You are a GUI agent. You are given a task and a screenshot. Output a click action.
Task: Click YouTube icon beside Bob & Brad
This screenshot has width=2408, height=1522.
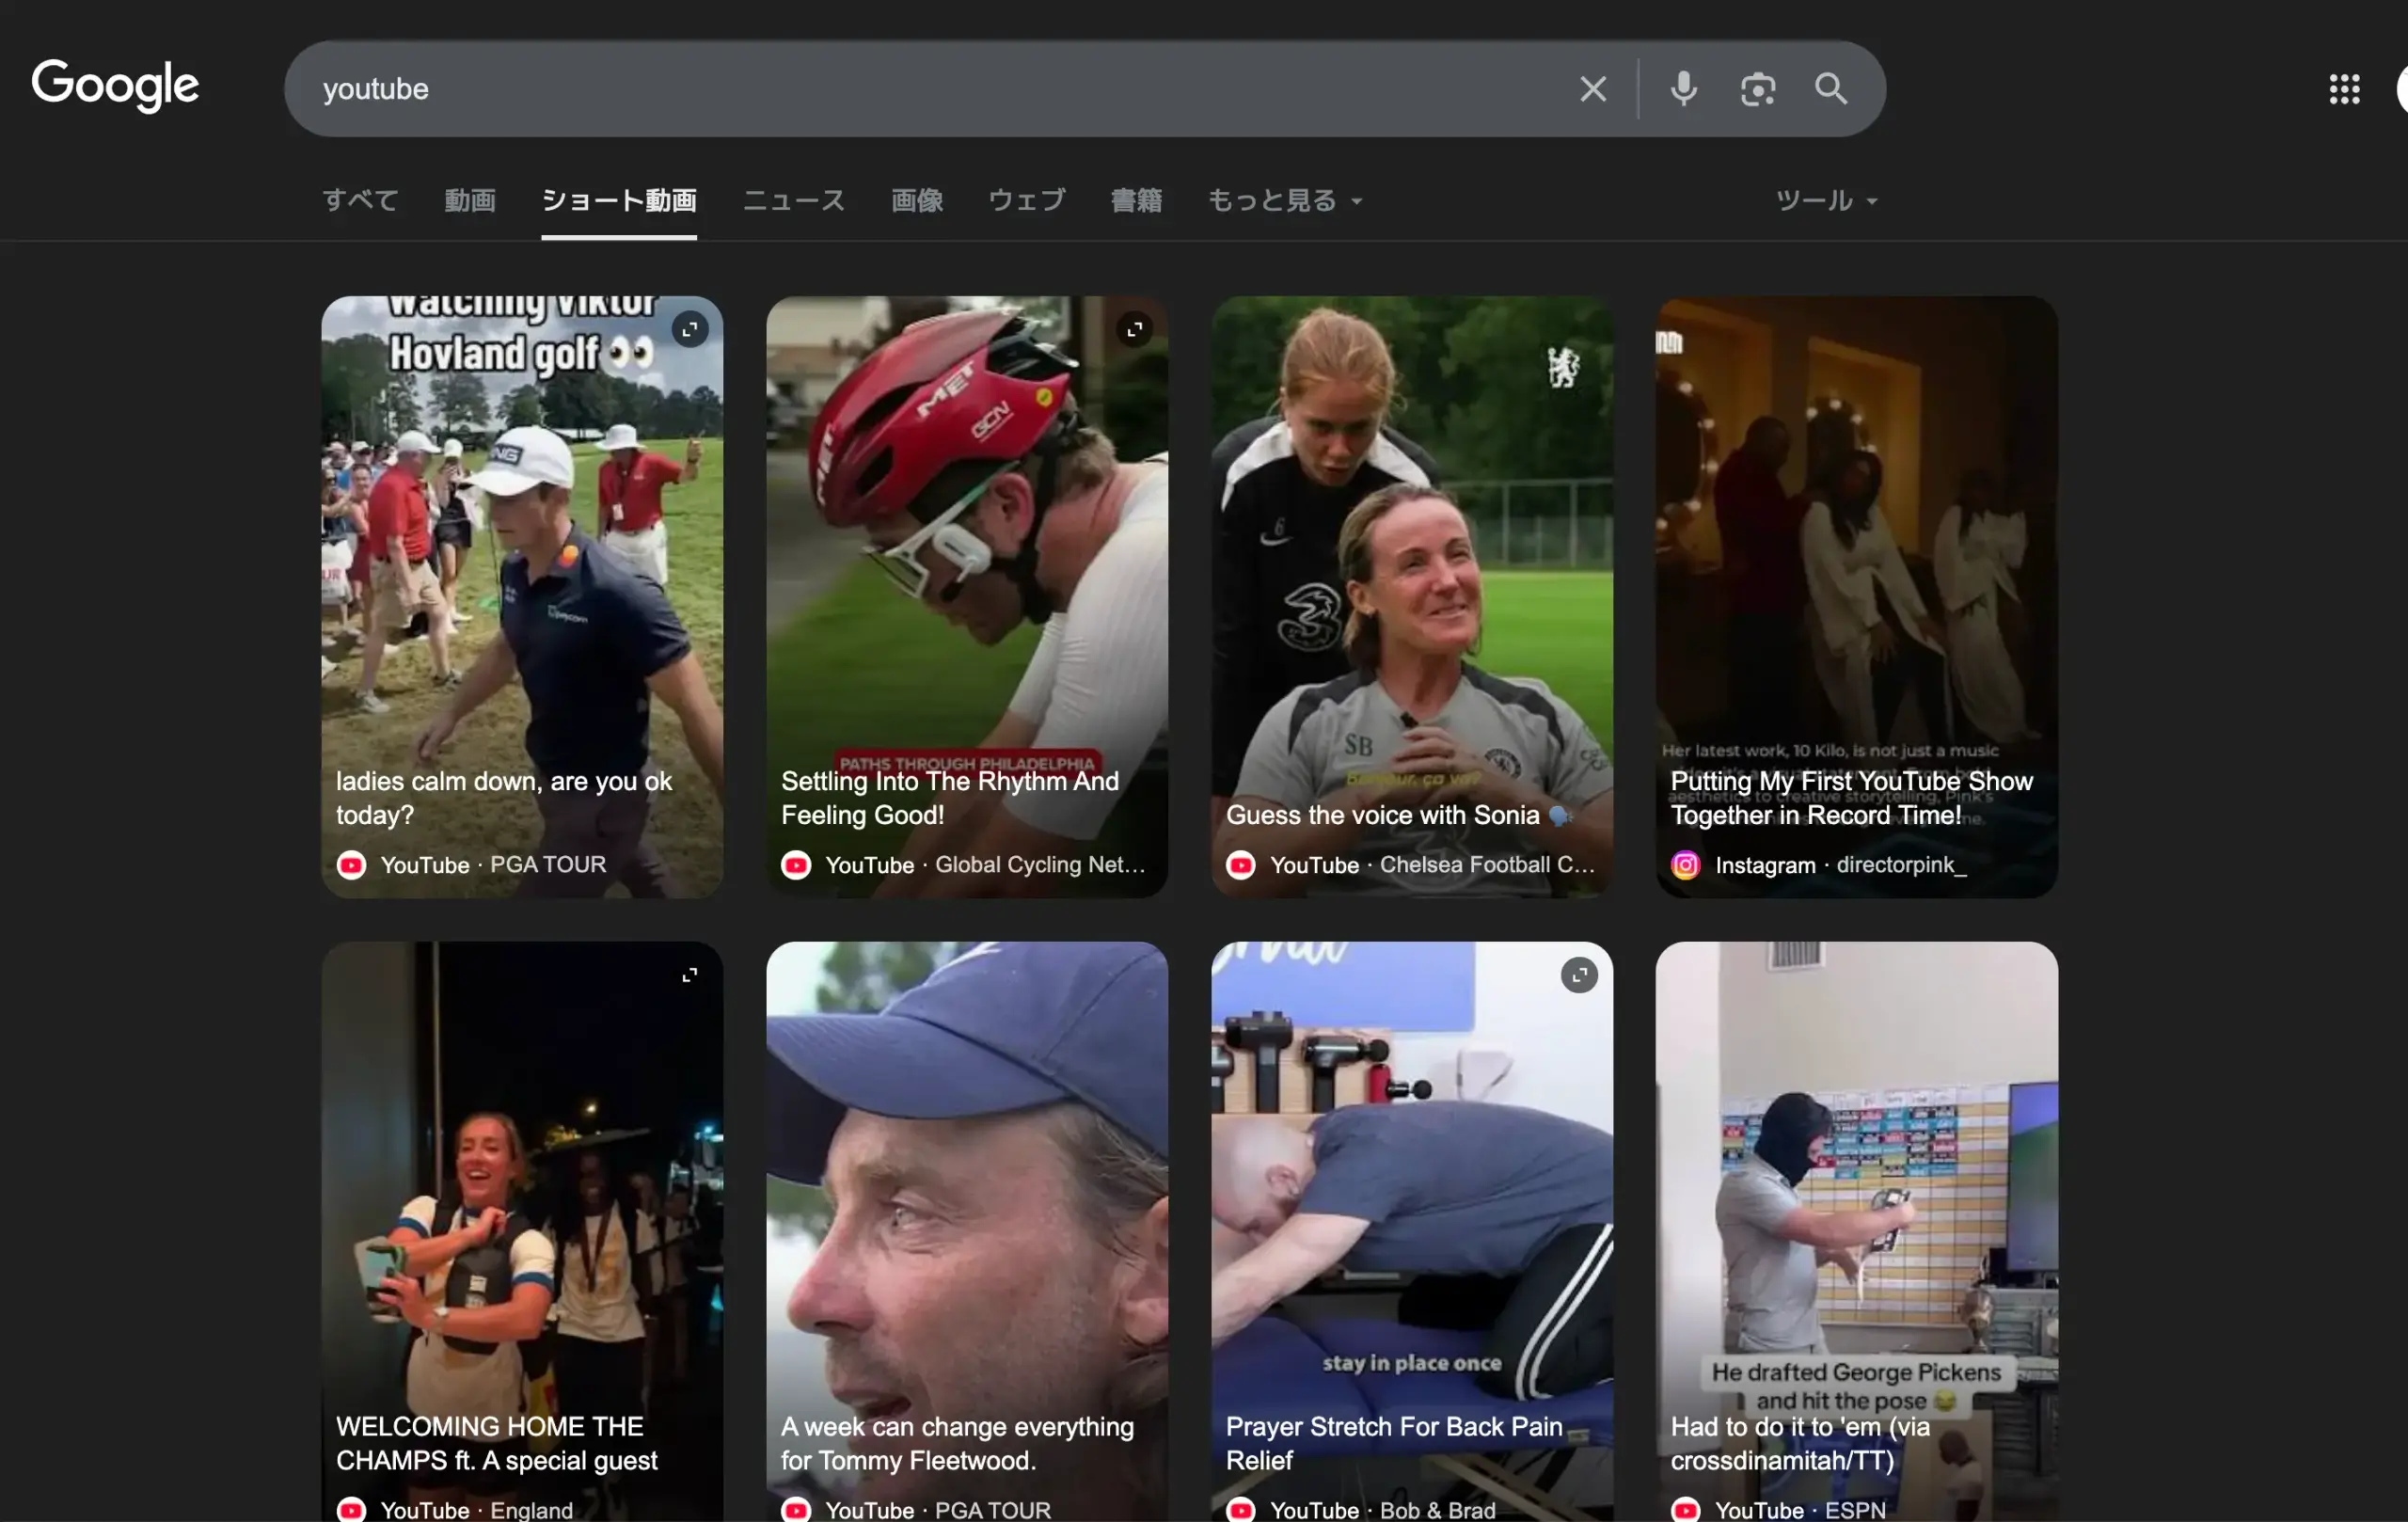1241,1510
